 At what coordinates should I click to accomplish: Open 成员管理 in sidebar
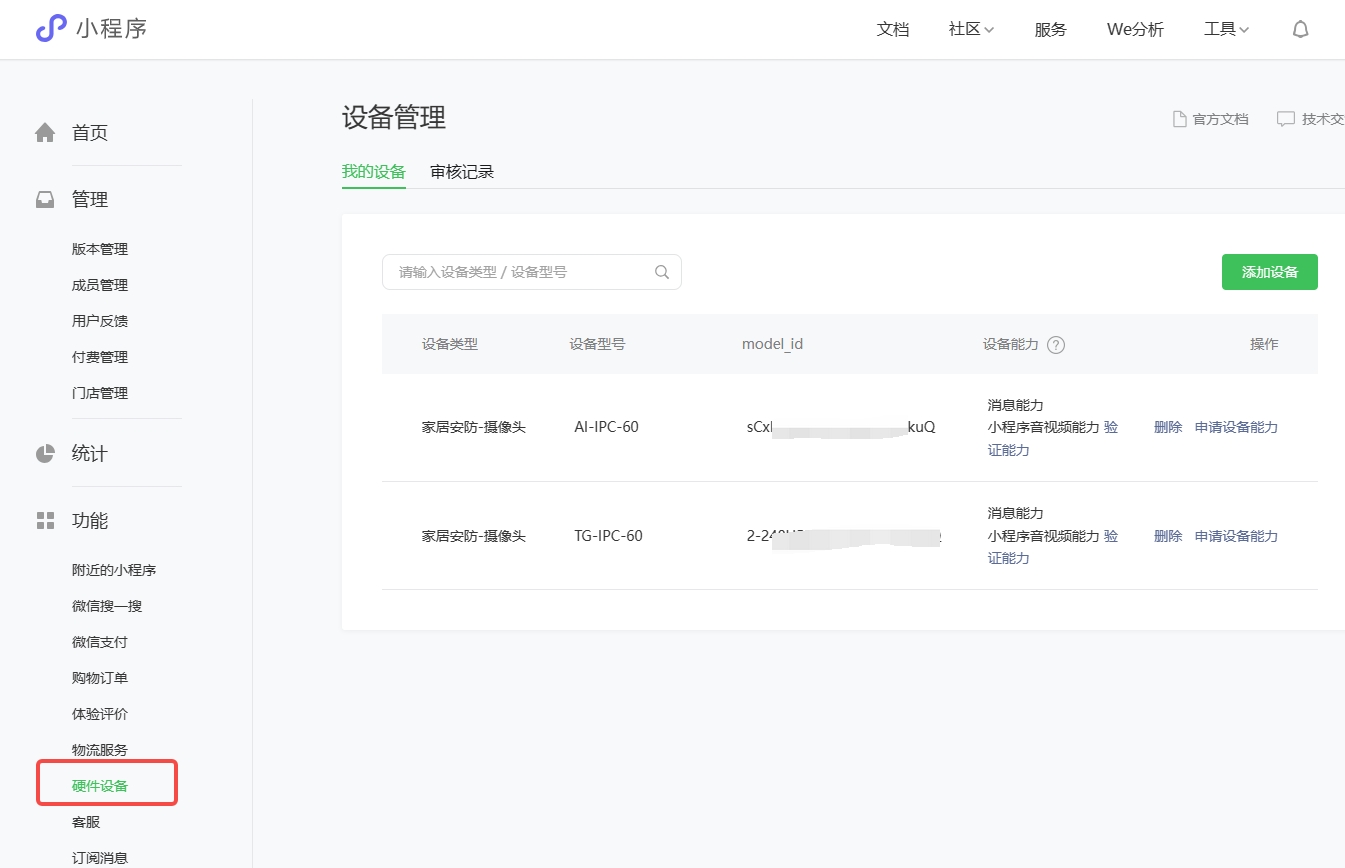[x=100, y=285]
